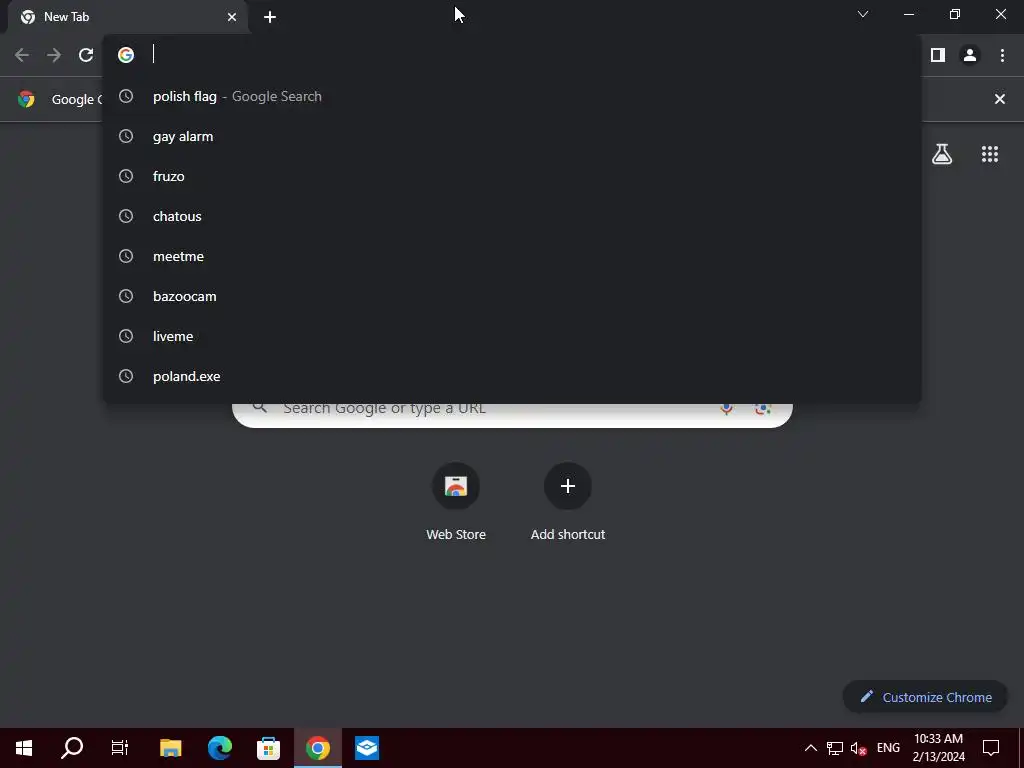Viewport: 1024px width, 768px height.
Task: Dismiss the Google Chrome info bar
Action: 999,99
